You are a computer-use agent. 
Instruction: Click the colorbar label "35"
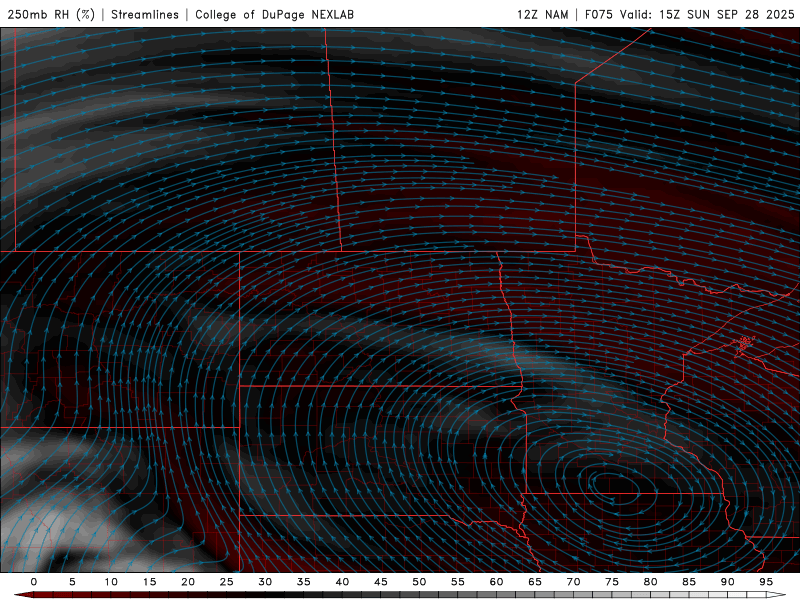304,582
